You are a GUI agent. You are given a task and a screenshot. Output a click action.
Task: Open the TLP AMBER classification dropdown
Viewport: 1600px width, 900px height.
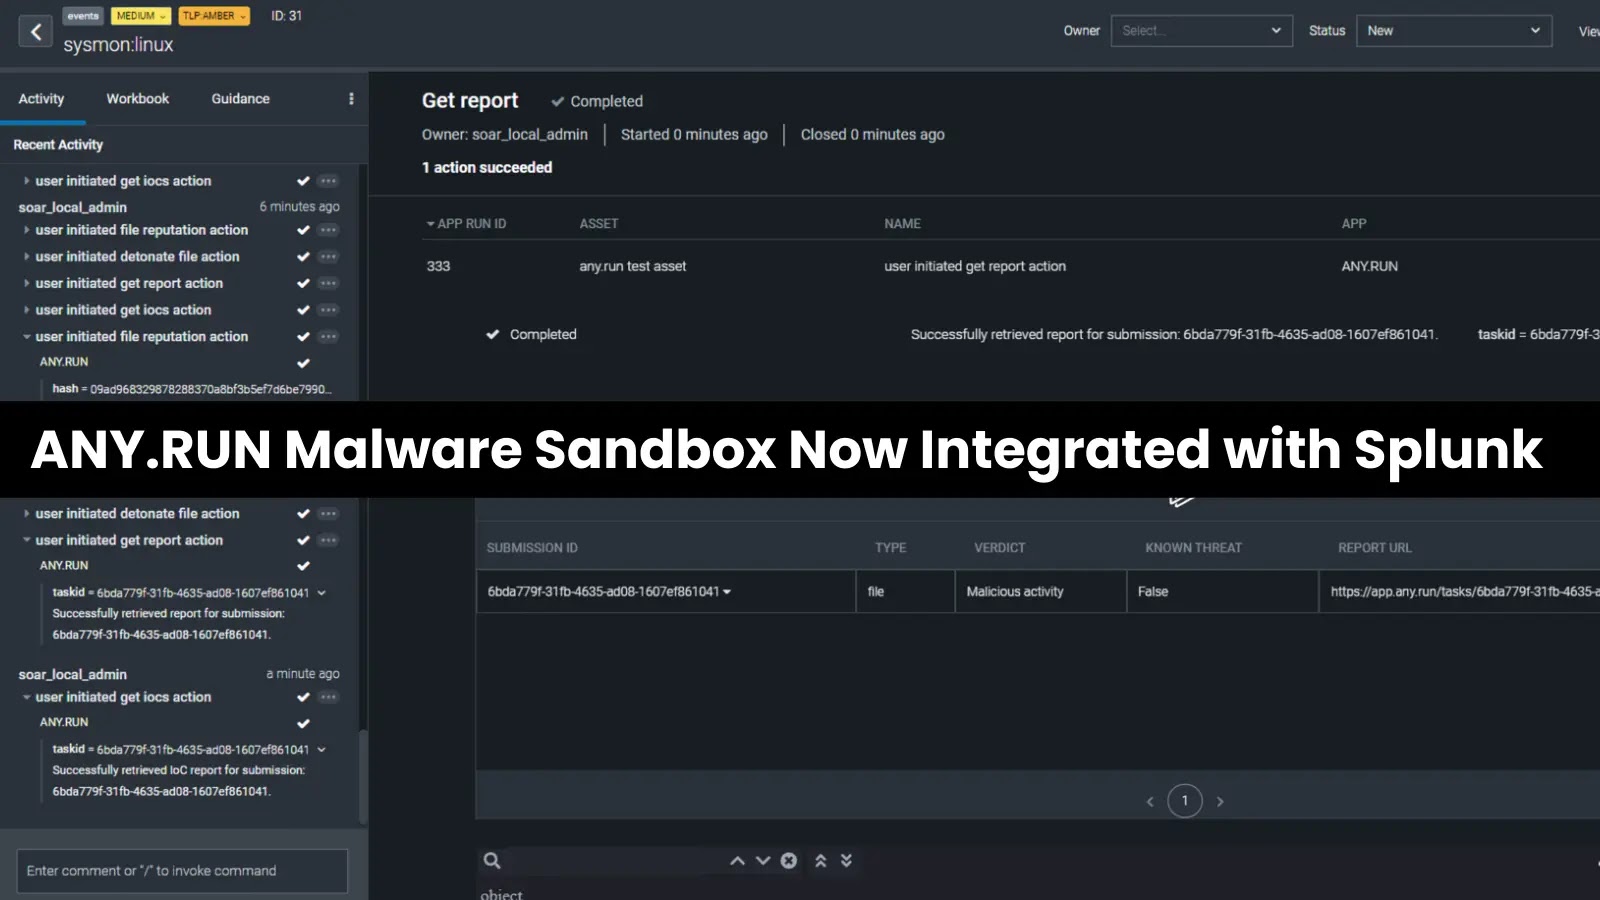(213, 15)
